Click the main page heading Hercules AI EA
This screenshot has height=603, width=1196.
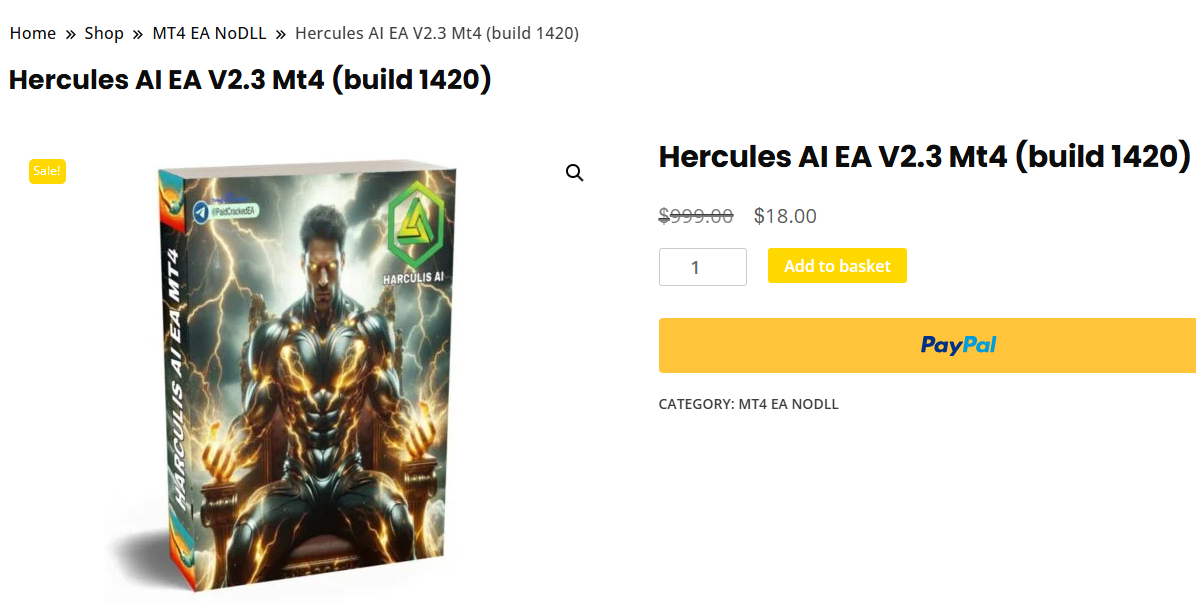click(x=249, y=79)
